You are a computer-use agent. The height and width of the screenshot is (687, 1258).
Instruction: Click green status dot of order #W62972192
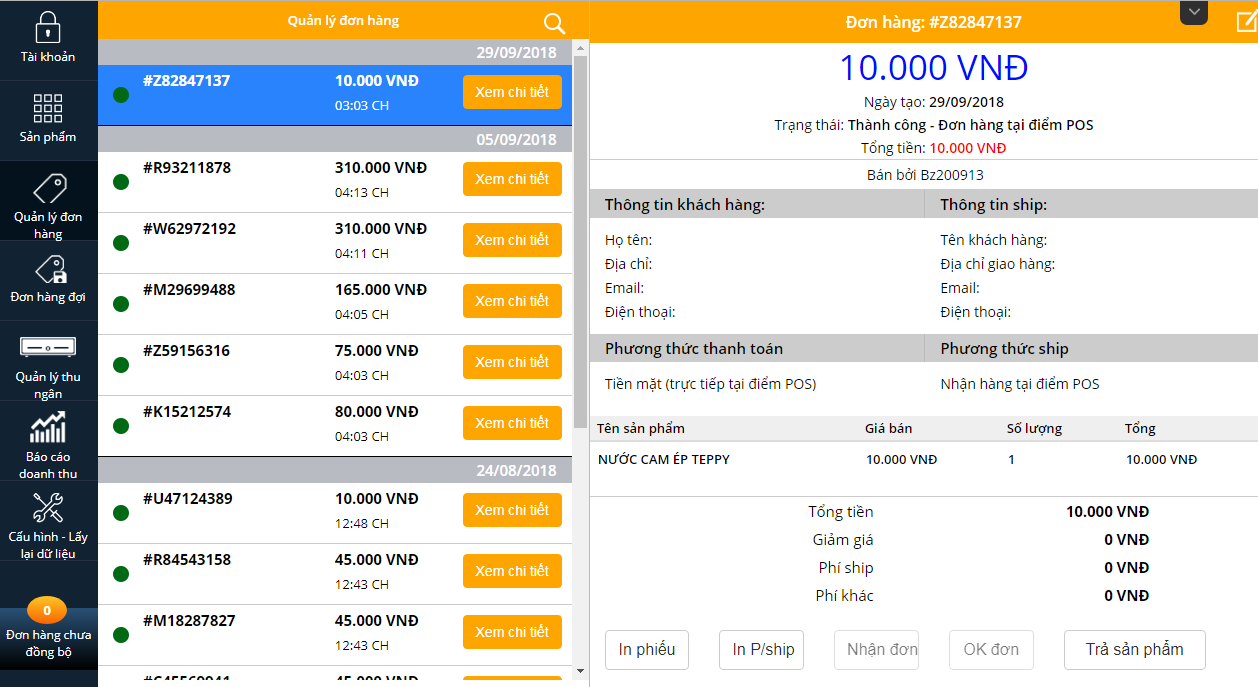[121, 243]
